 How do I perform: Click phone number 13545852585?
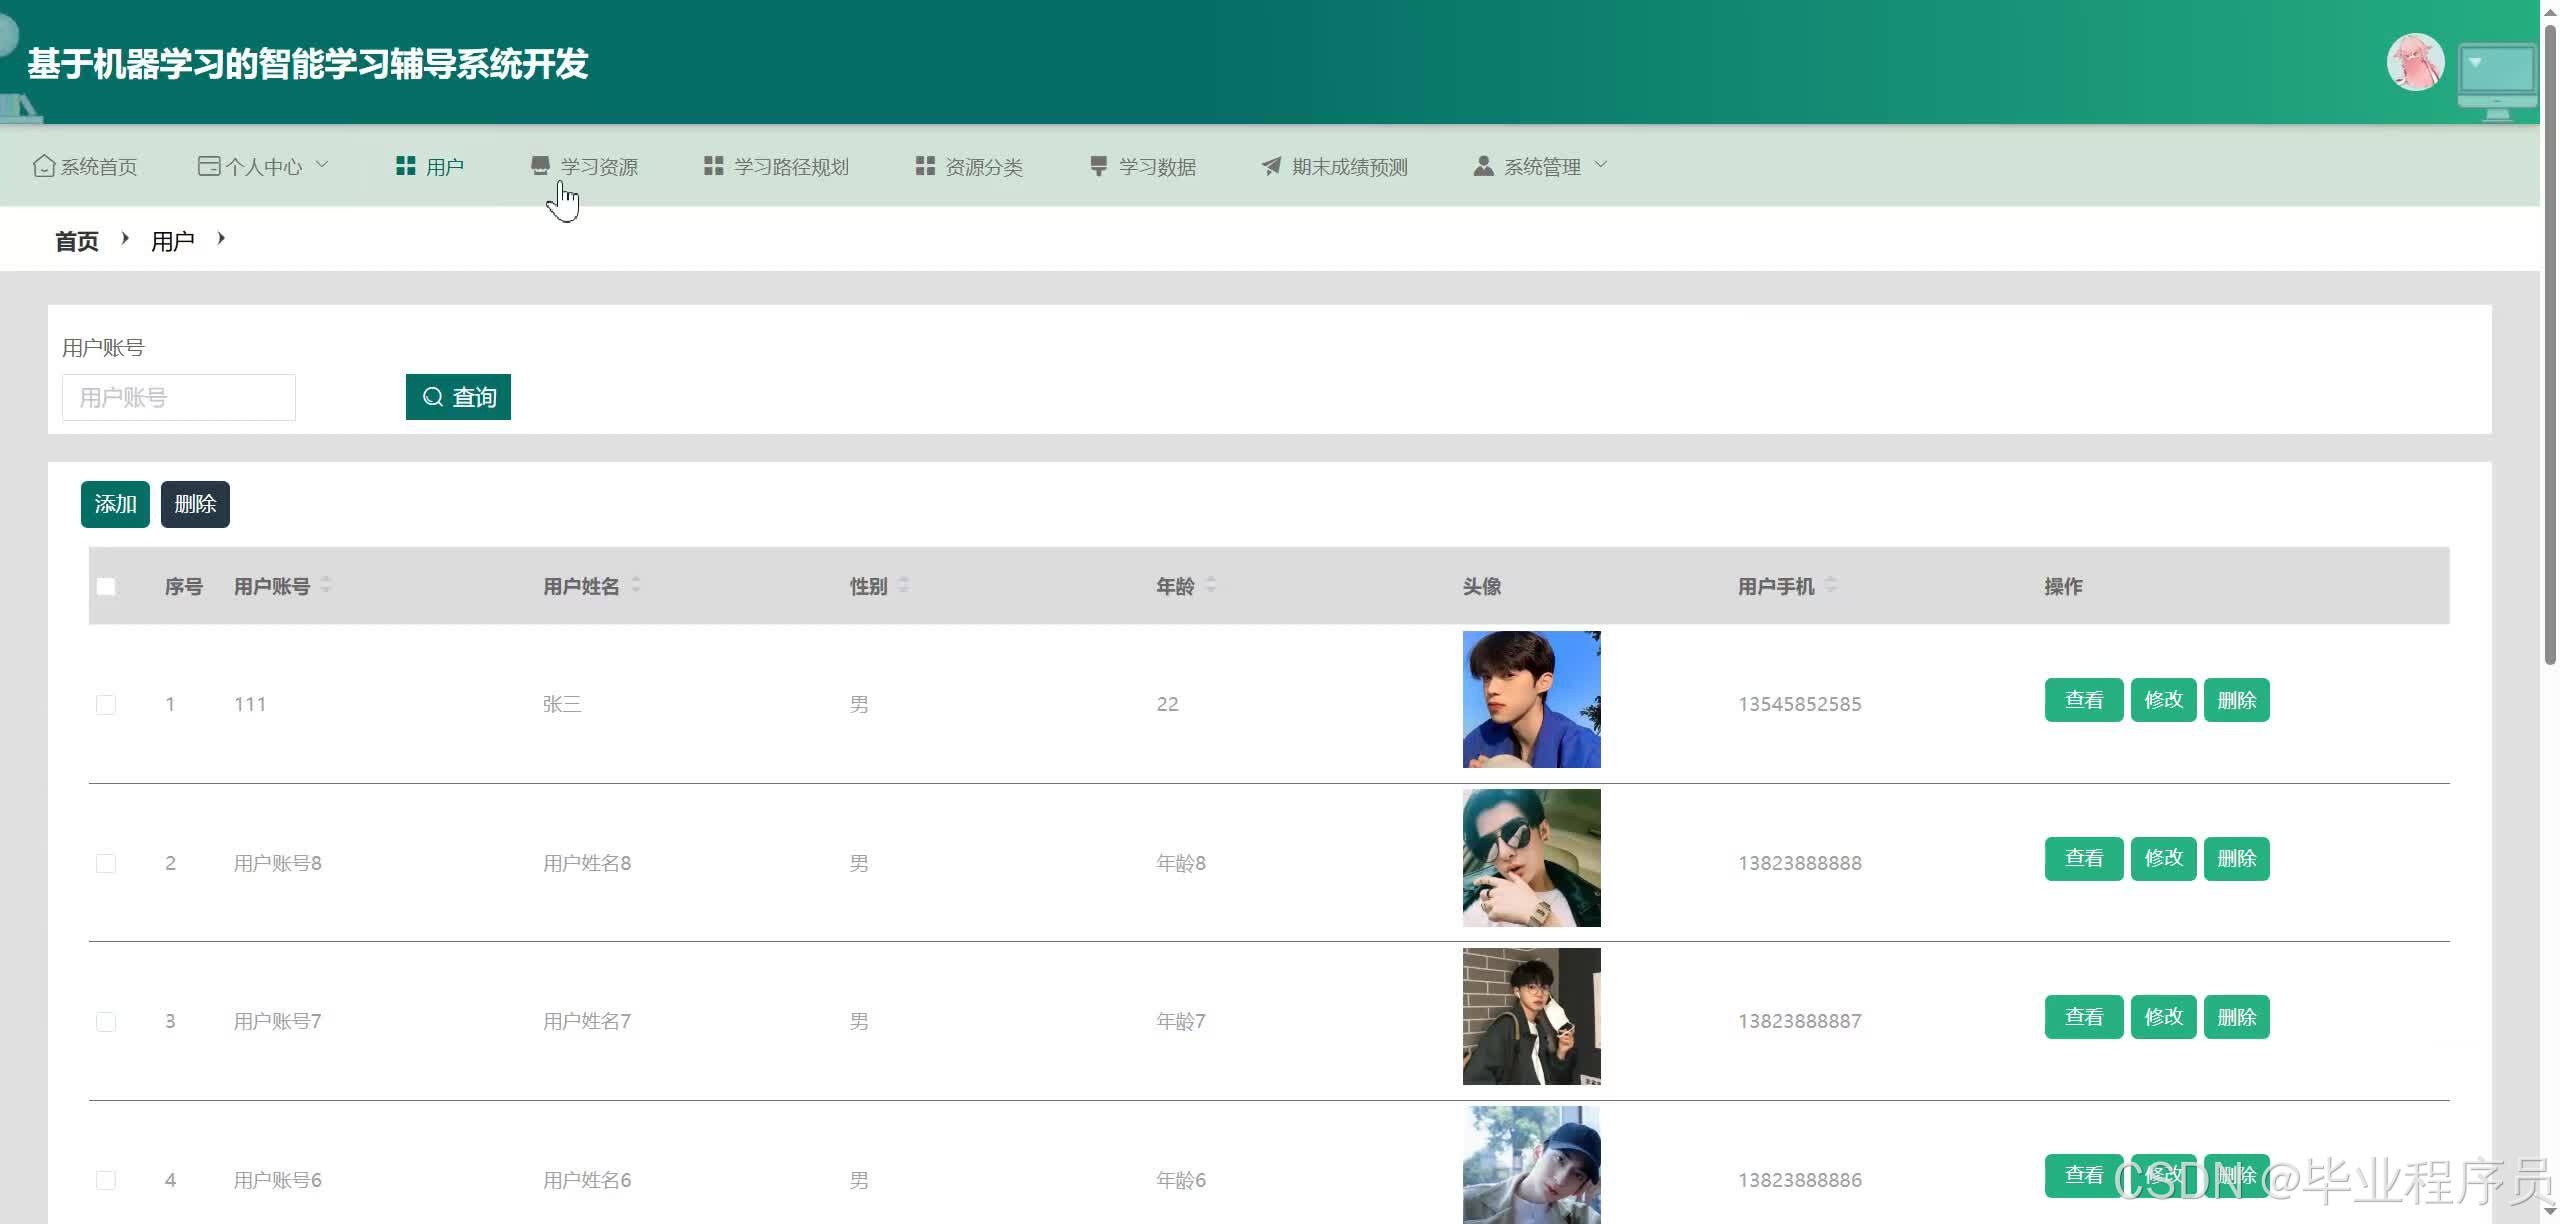pos(1799,704)
